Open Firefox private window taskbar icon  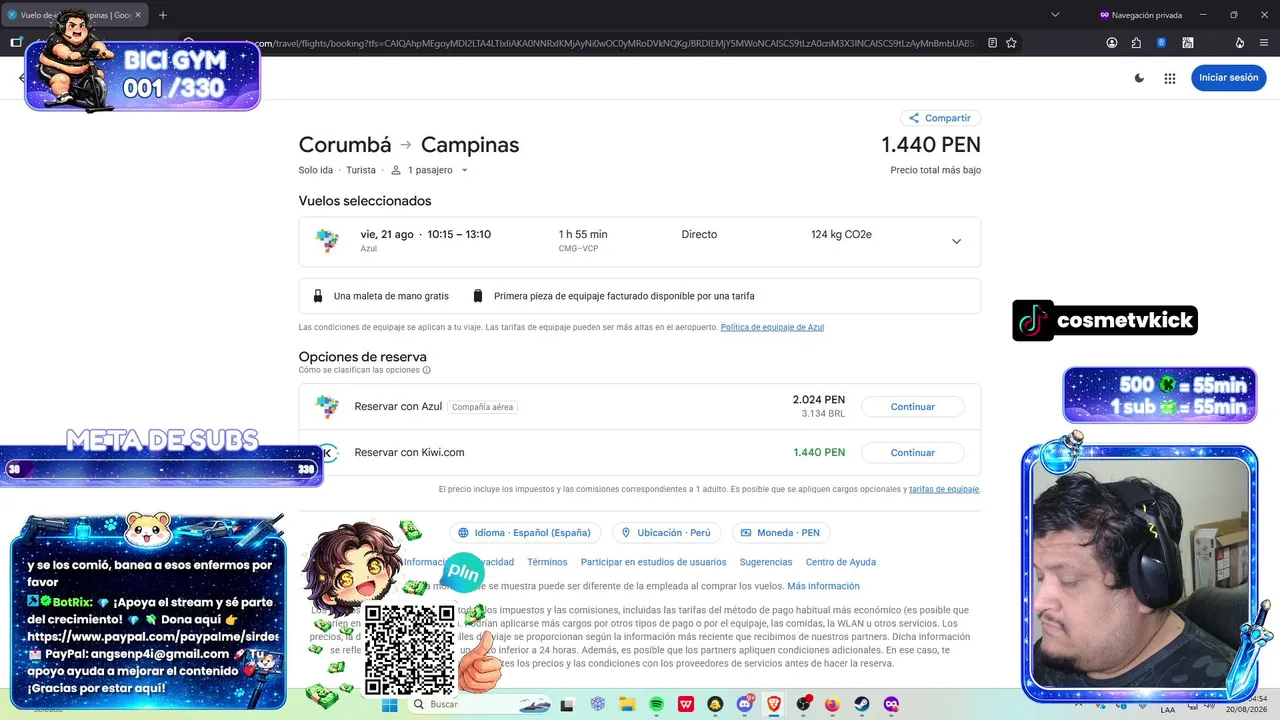point(890,705)
